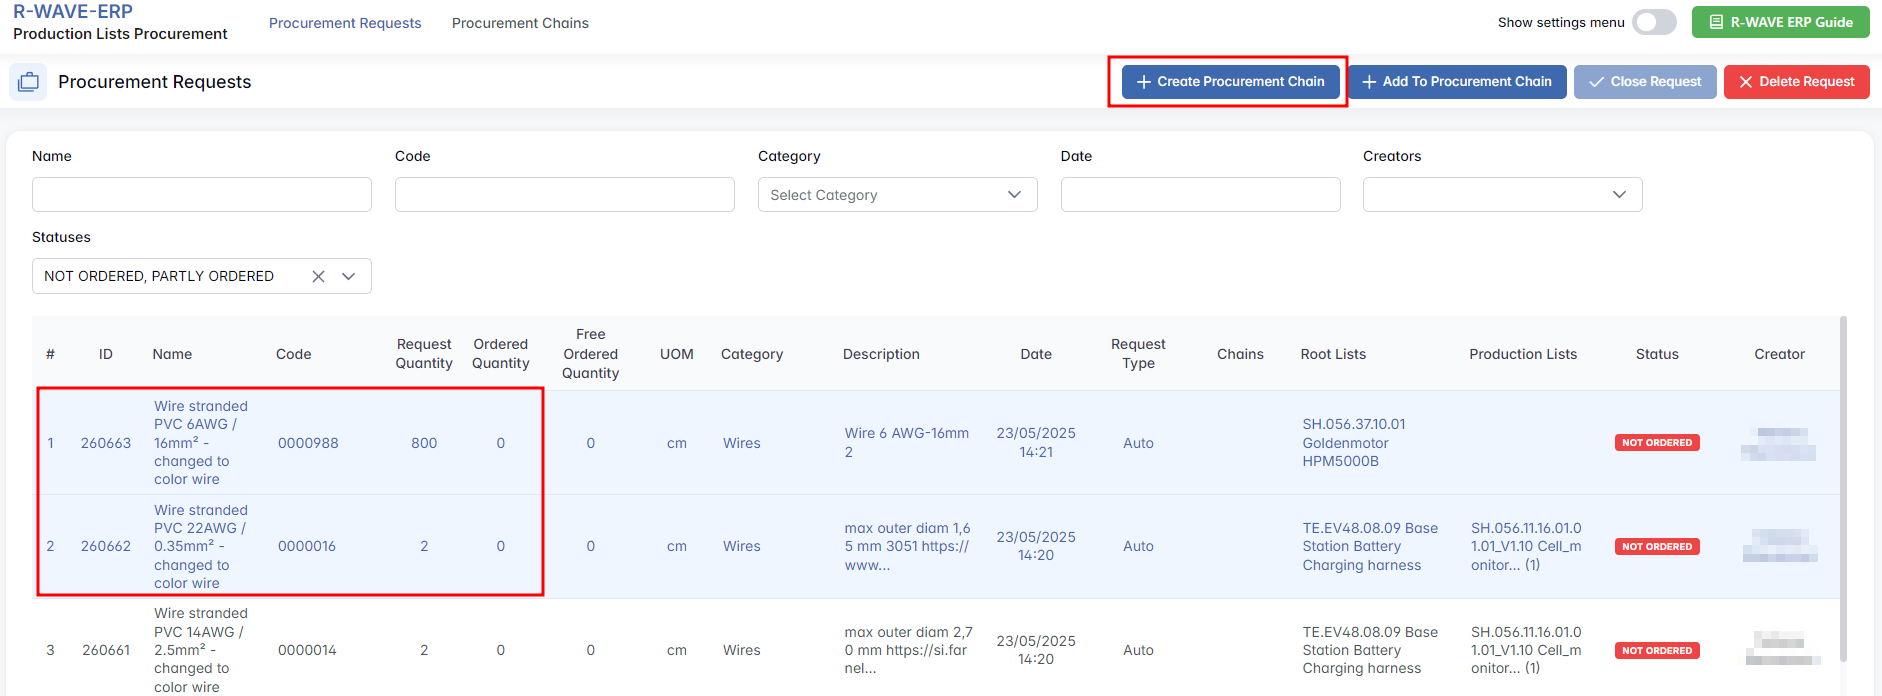Click Add To Procurement Chain button
1882x696 pixels.
click(x=1457, y=82)
